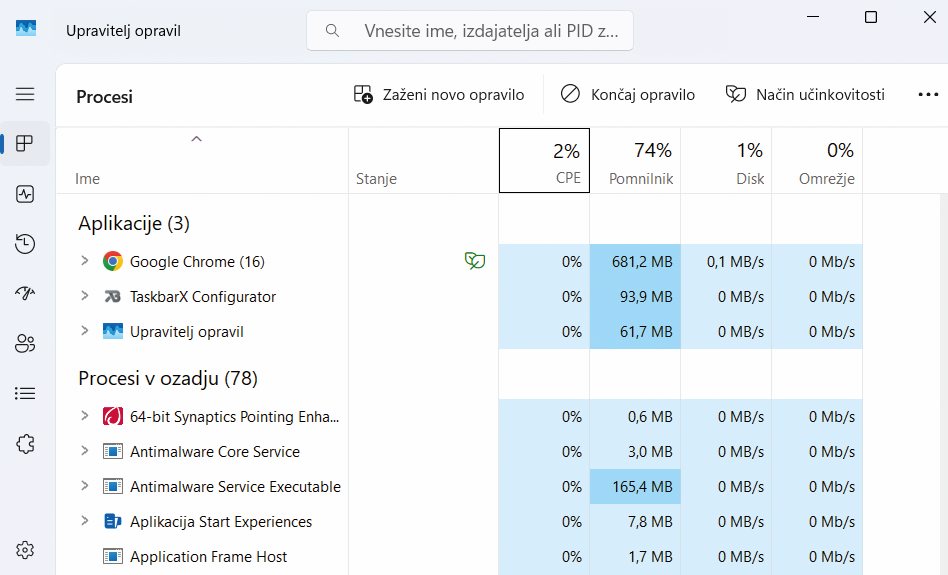This screenshot has width=948, height=575.
Task: Open the App history sidebar icon
Action: (25, 244)
